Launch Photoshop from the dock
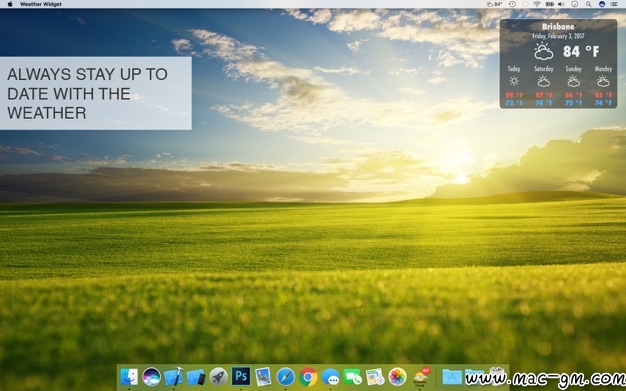The image size is (626, 391). click(x=241, y=376)
